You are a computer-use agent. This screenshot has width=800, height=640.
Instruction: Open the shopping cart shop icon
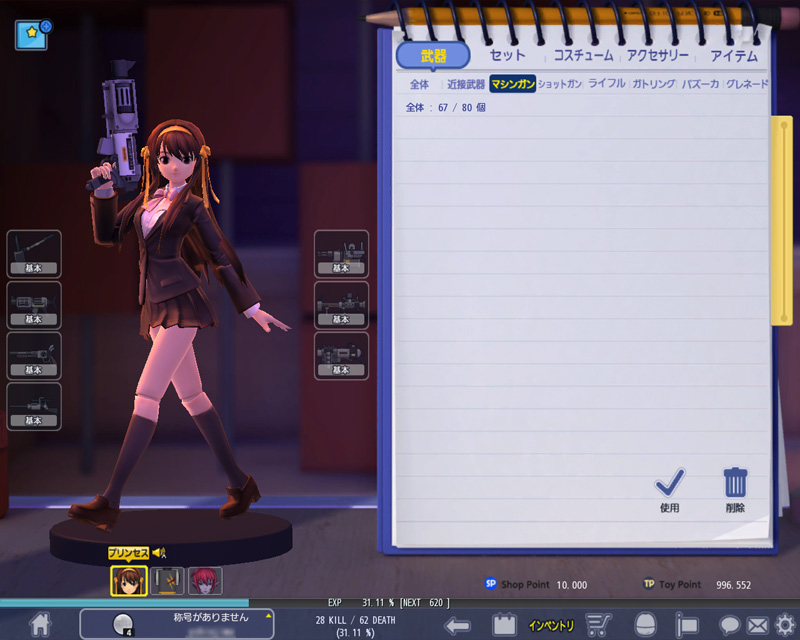pyautogui.click(x=598, y=625)
